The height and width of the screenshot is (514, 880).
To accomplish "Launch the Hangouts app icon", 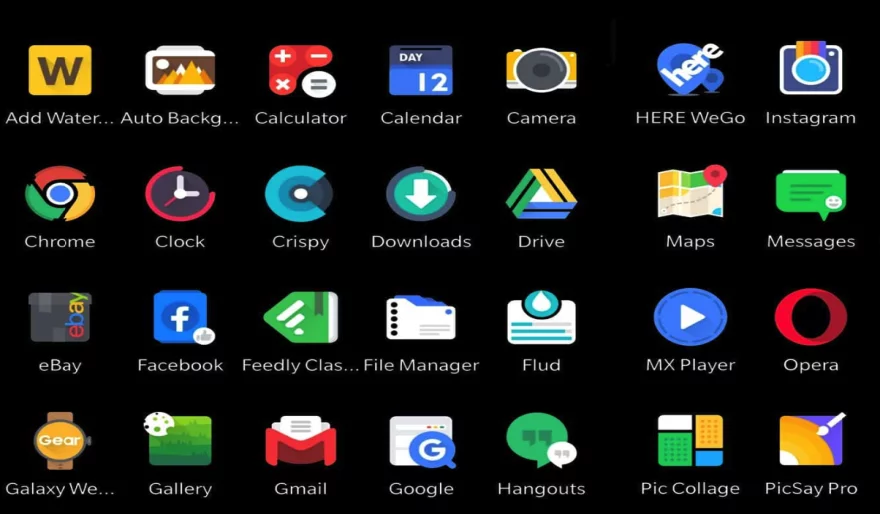I will pyautogui.click(x=541, y=440).
